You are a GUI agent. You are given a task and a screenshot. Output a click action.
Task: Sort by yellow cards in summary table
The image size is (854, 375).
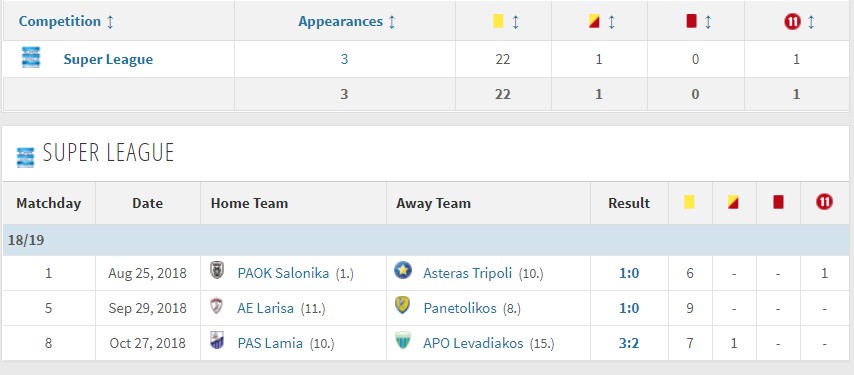(515, 22)
